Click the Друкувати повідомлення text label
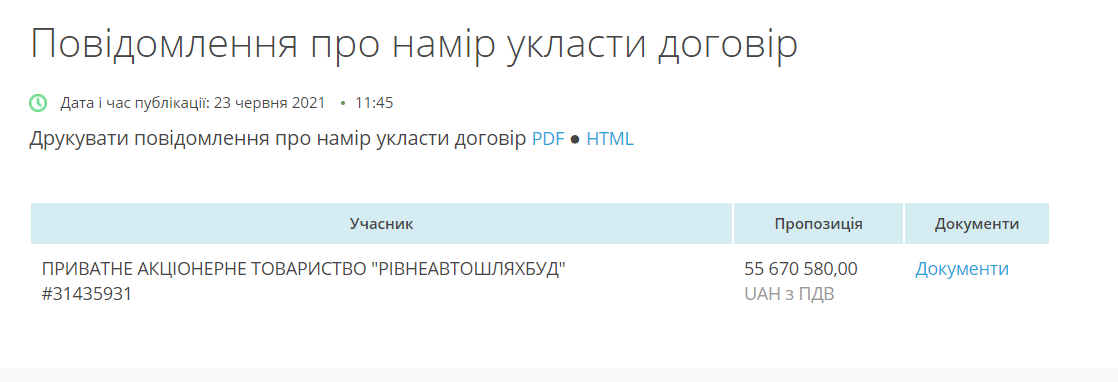This screenshot has height=382, width=1118. pyautogui.click(x=279, y=139)
